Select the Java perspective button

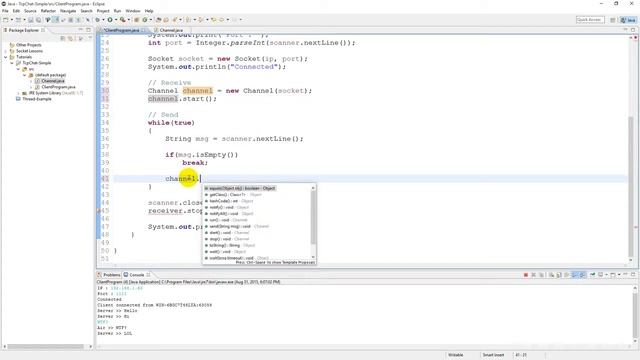click(x=628, y=20)
